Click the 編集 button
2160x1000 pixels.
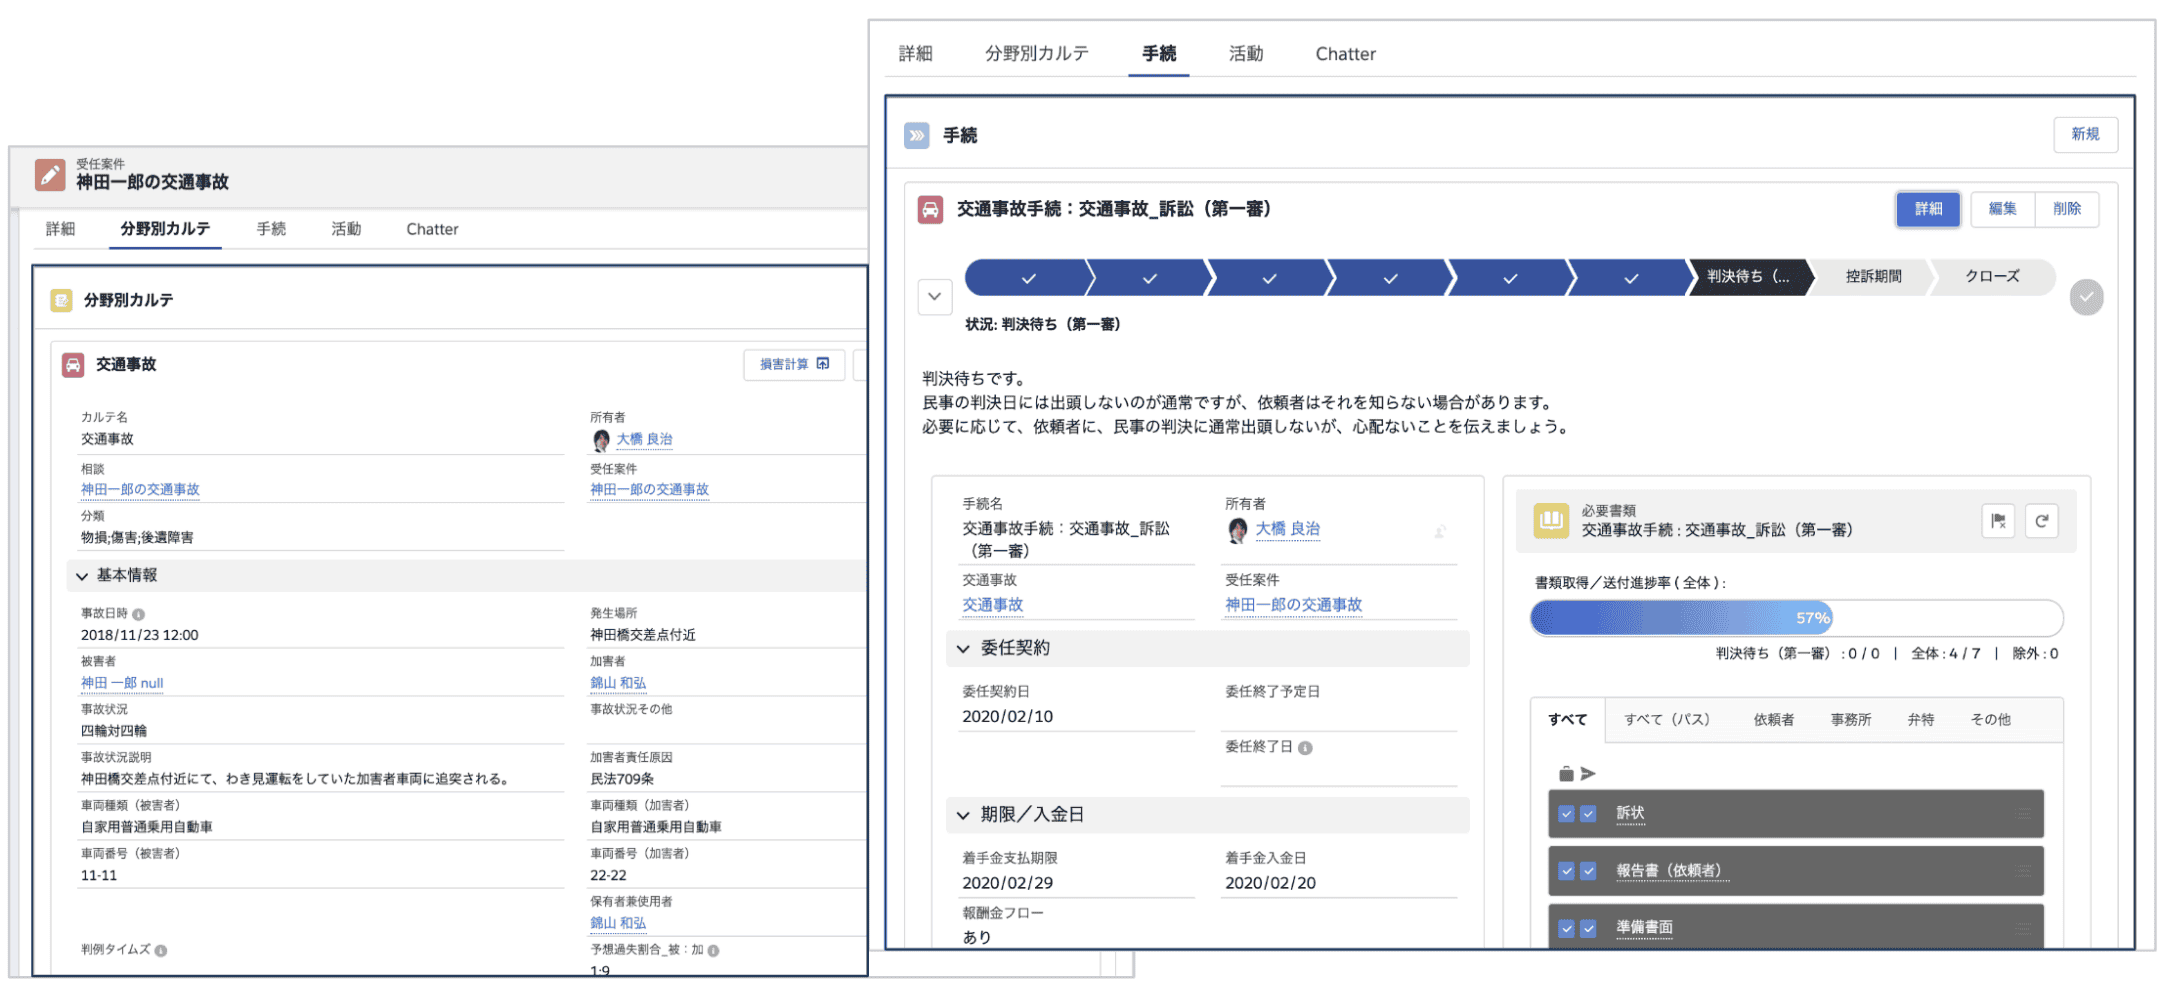(2002, 209)
